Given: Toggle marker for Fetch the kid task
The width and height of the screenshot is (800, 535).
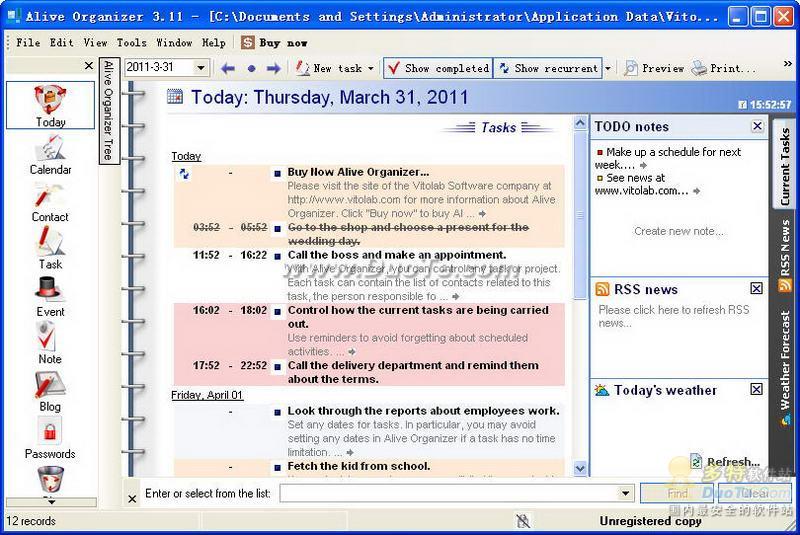Looking at the screenshot, I should [278, 467].
